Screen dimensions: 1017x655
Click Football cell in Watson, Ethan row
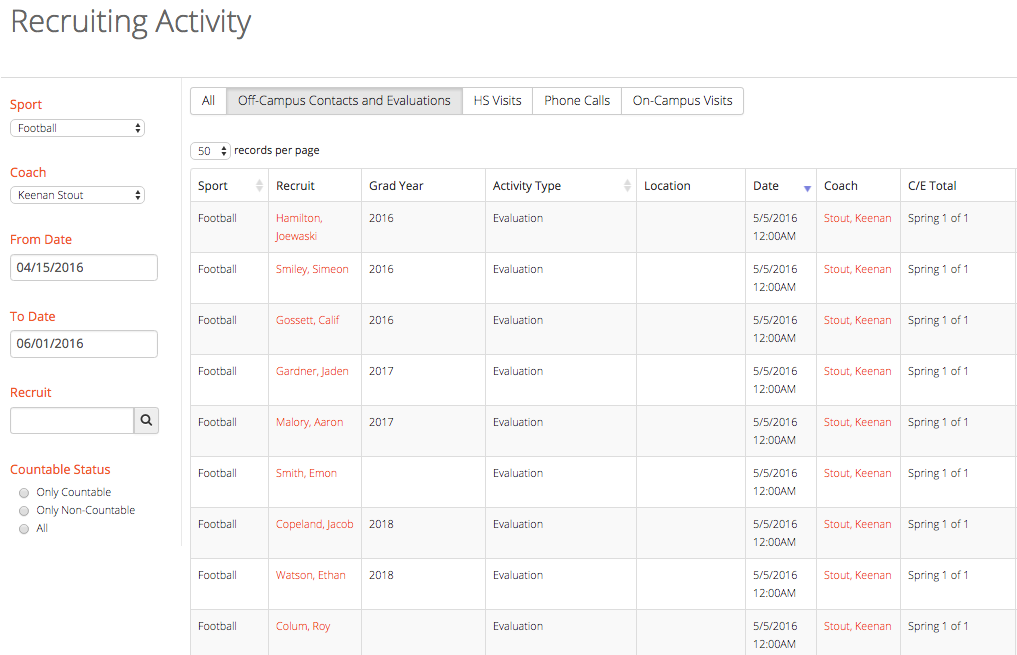point(217,575)
